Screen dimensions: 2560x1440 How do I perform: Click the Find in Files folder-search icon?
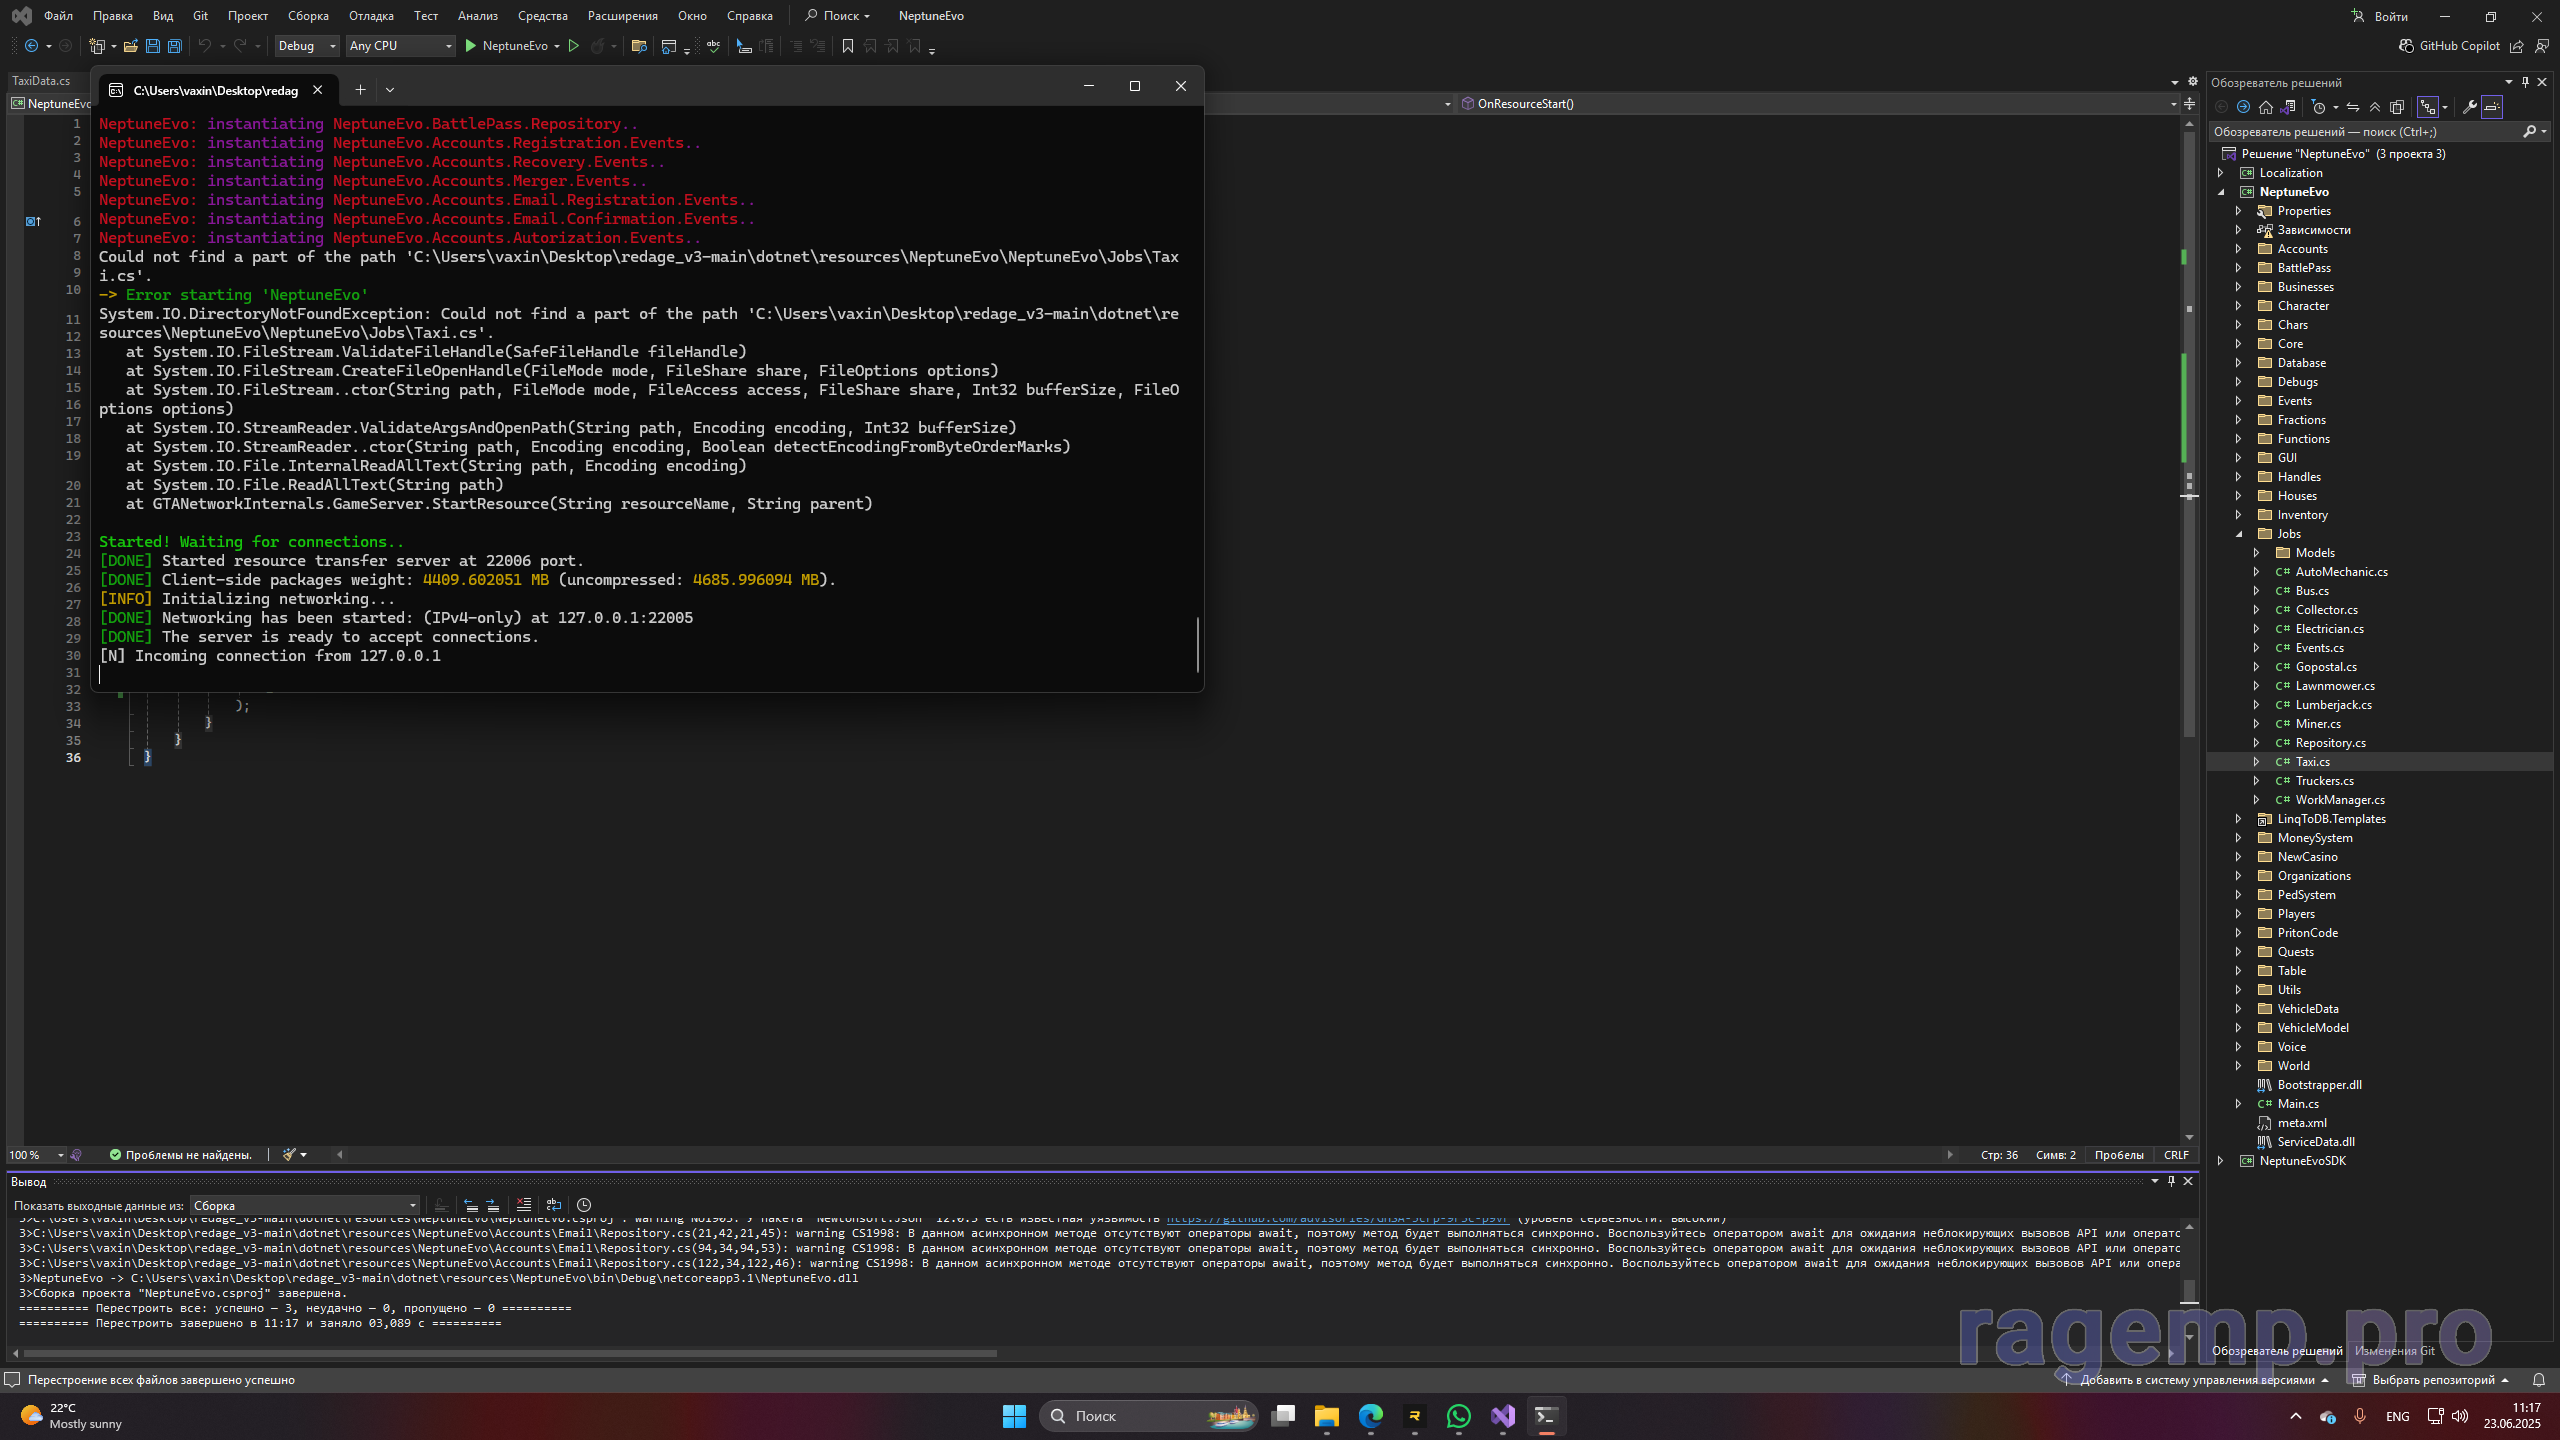click(x=639, y=46)
